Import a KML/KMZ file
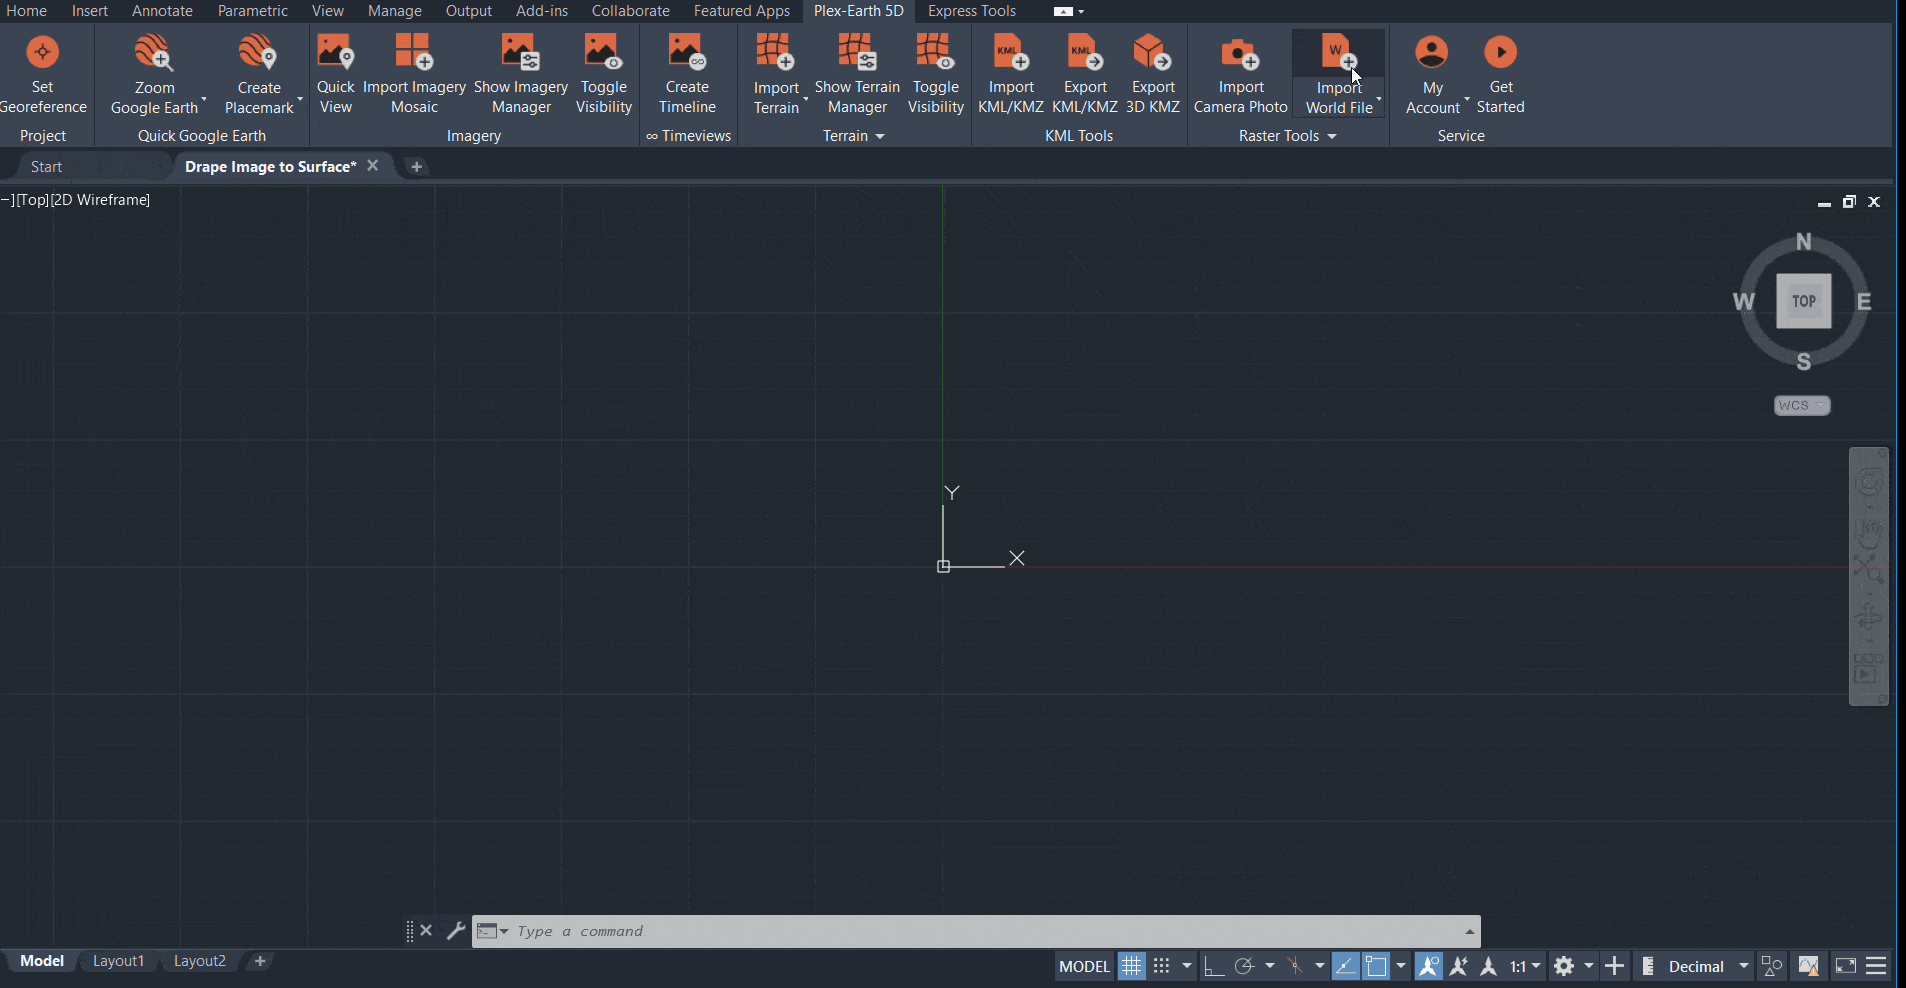The image size is (1906, 988). click(1011, 74)
